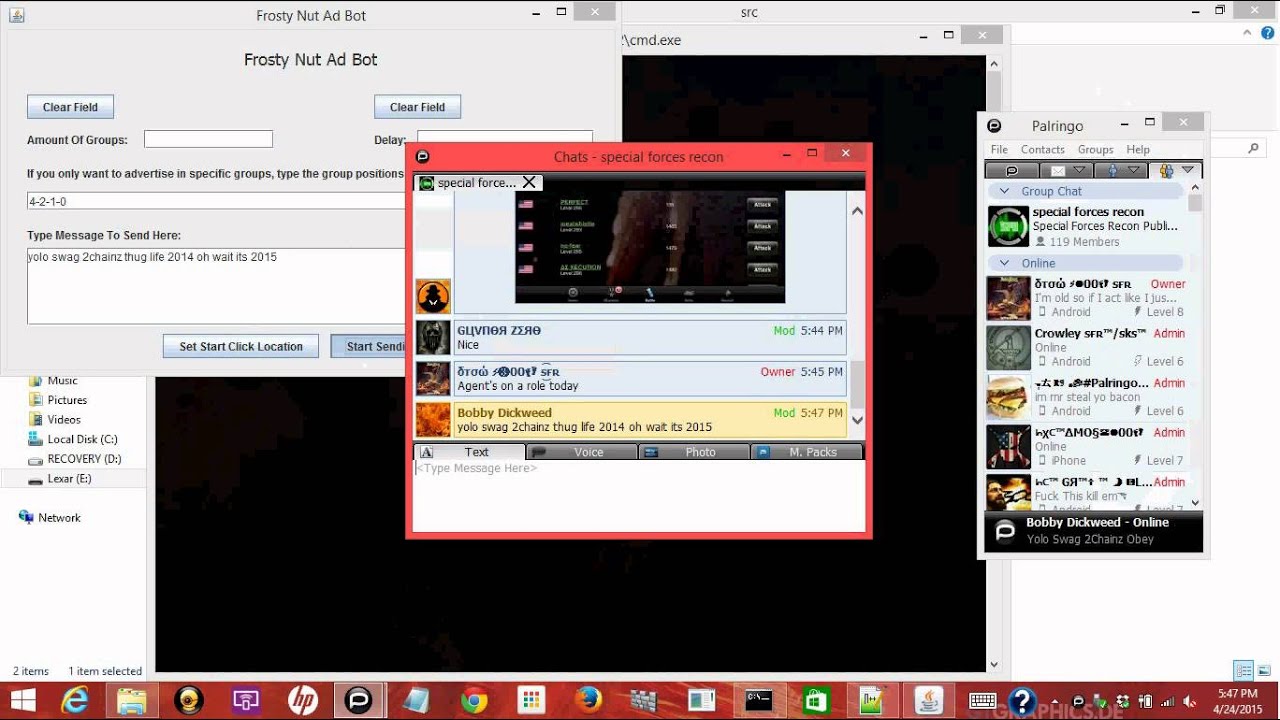Click Clear Field button above Delay

coord(417,107)
